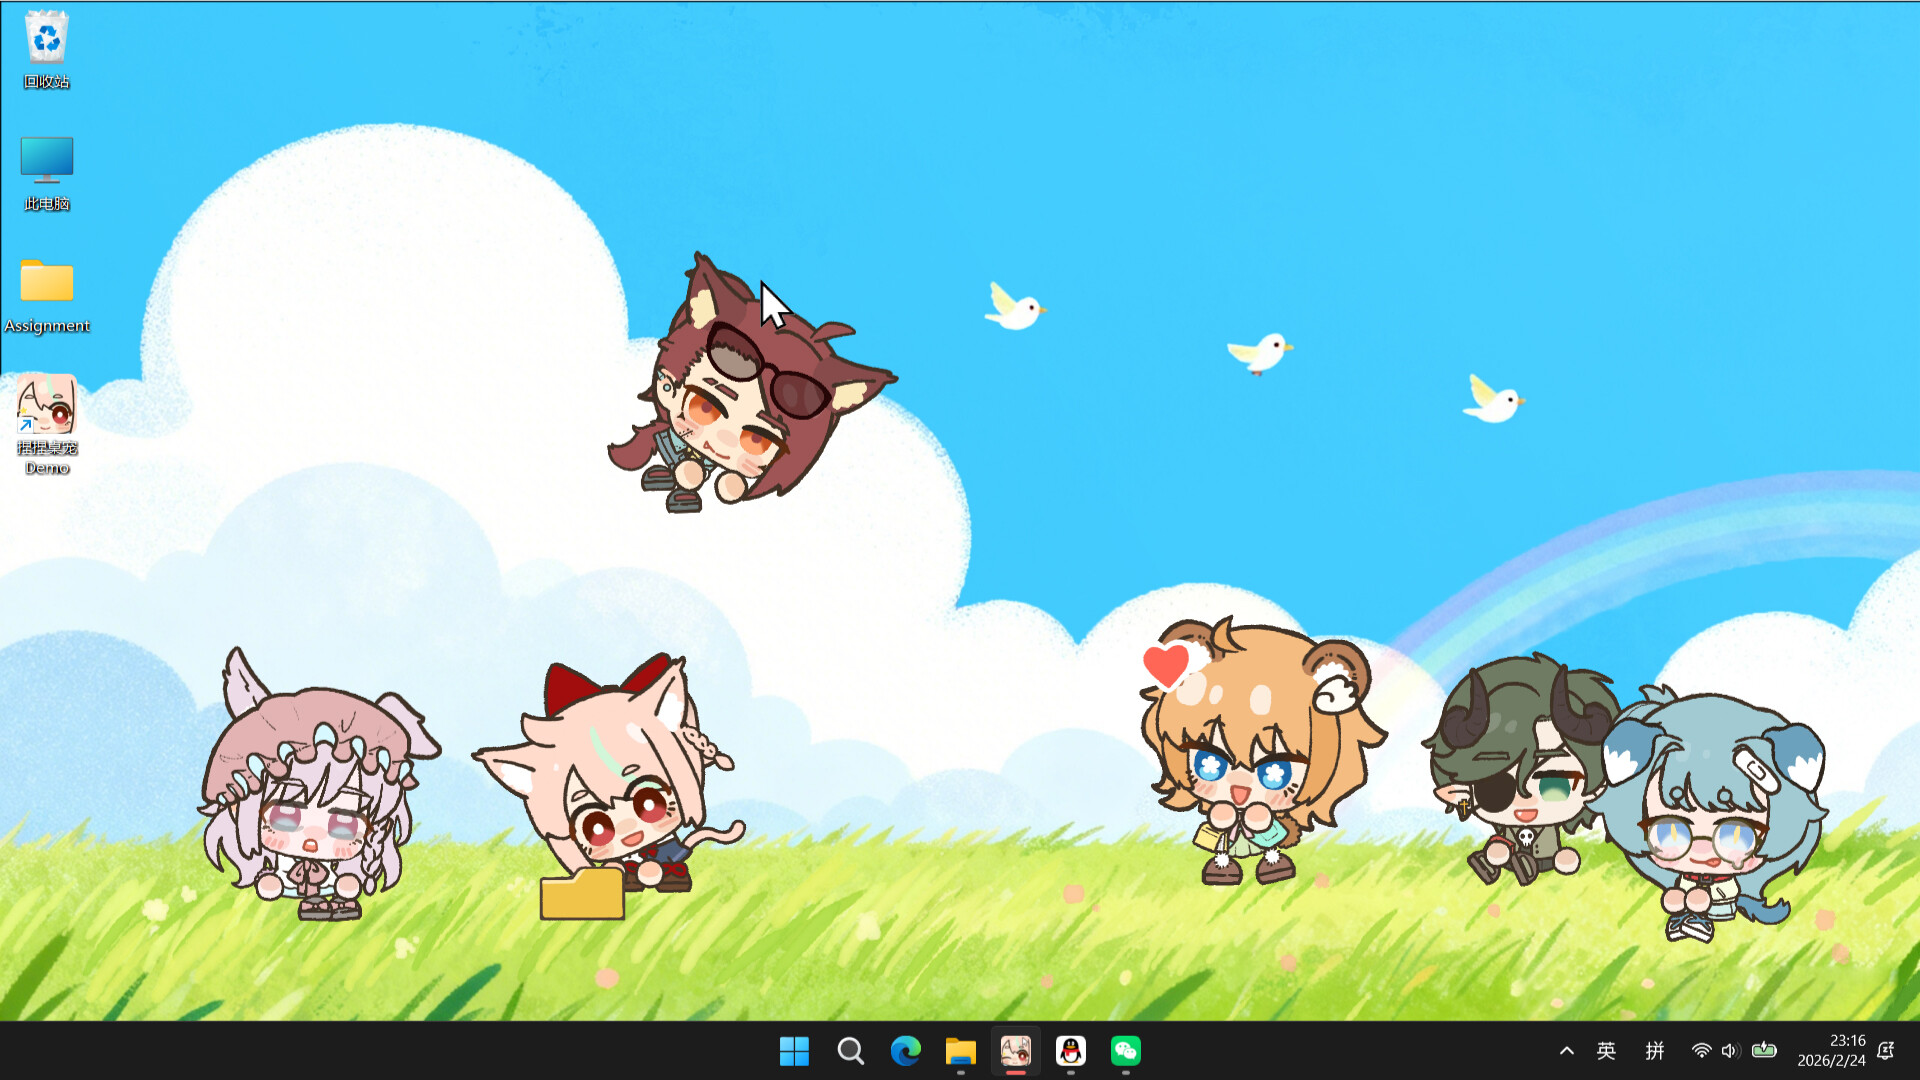Open QQ from the taskbar

coord(1070,1051)
